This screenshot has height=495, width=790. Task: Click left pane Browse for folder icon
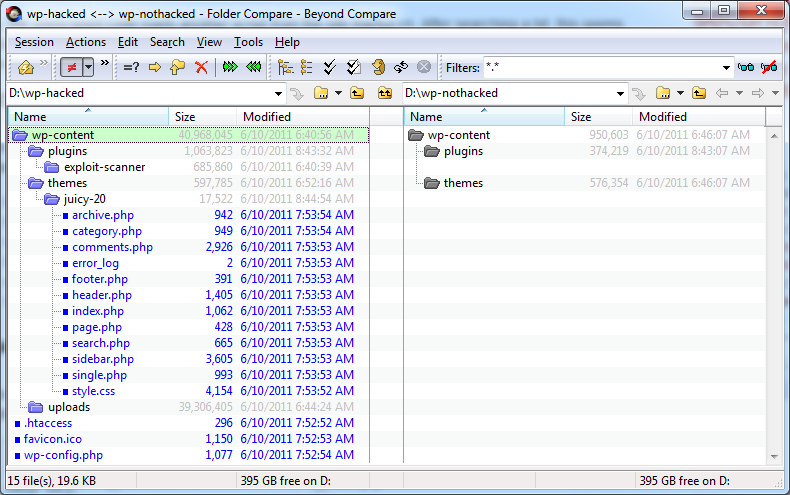click(321, 93)
